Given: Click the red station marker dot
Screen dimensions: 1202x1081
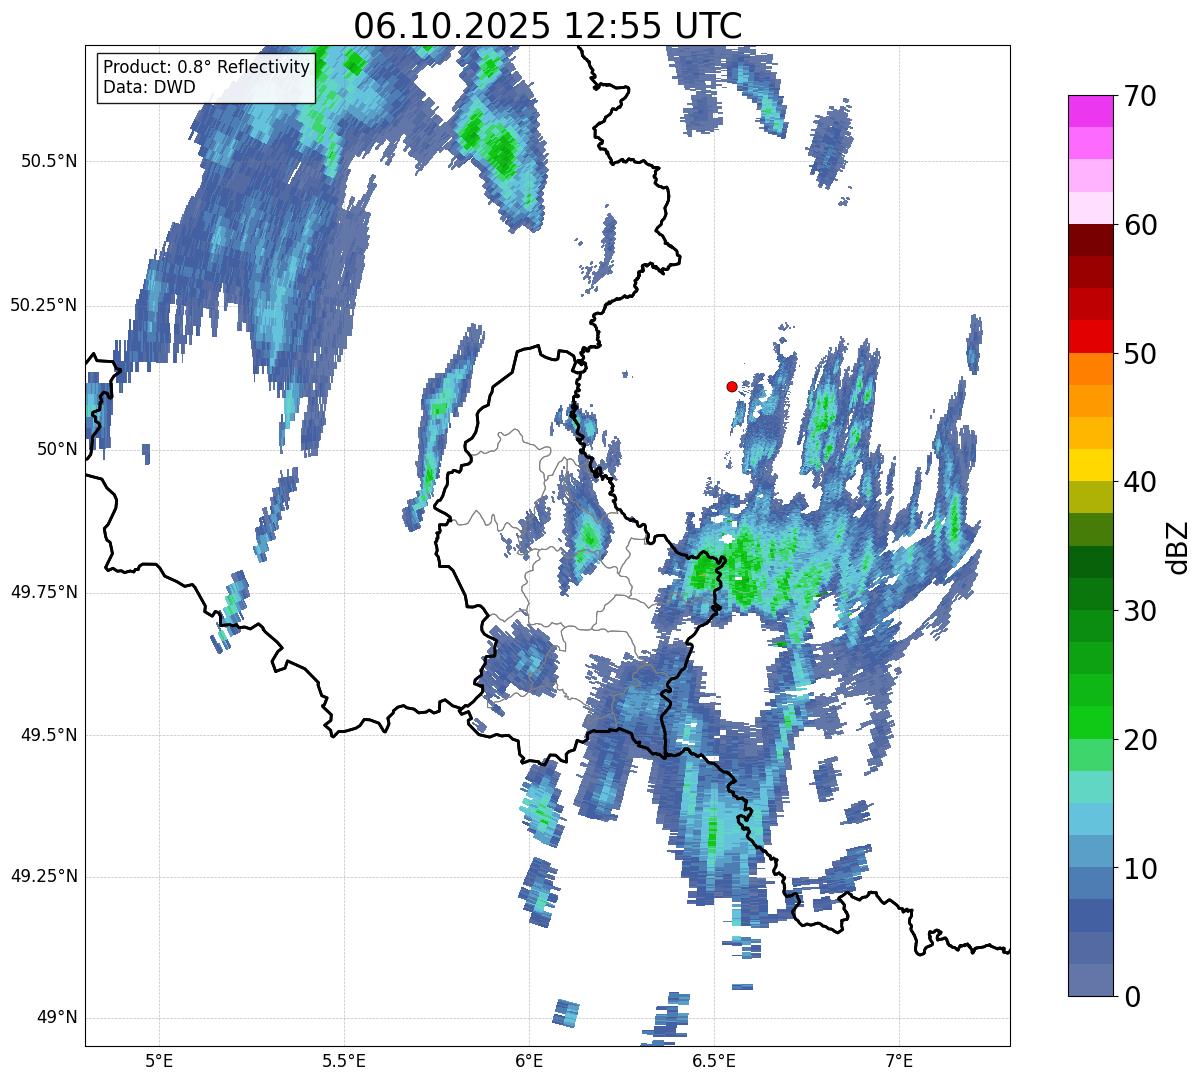Looking at the screenshot, I should tap(732, 386).
